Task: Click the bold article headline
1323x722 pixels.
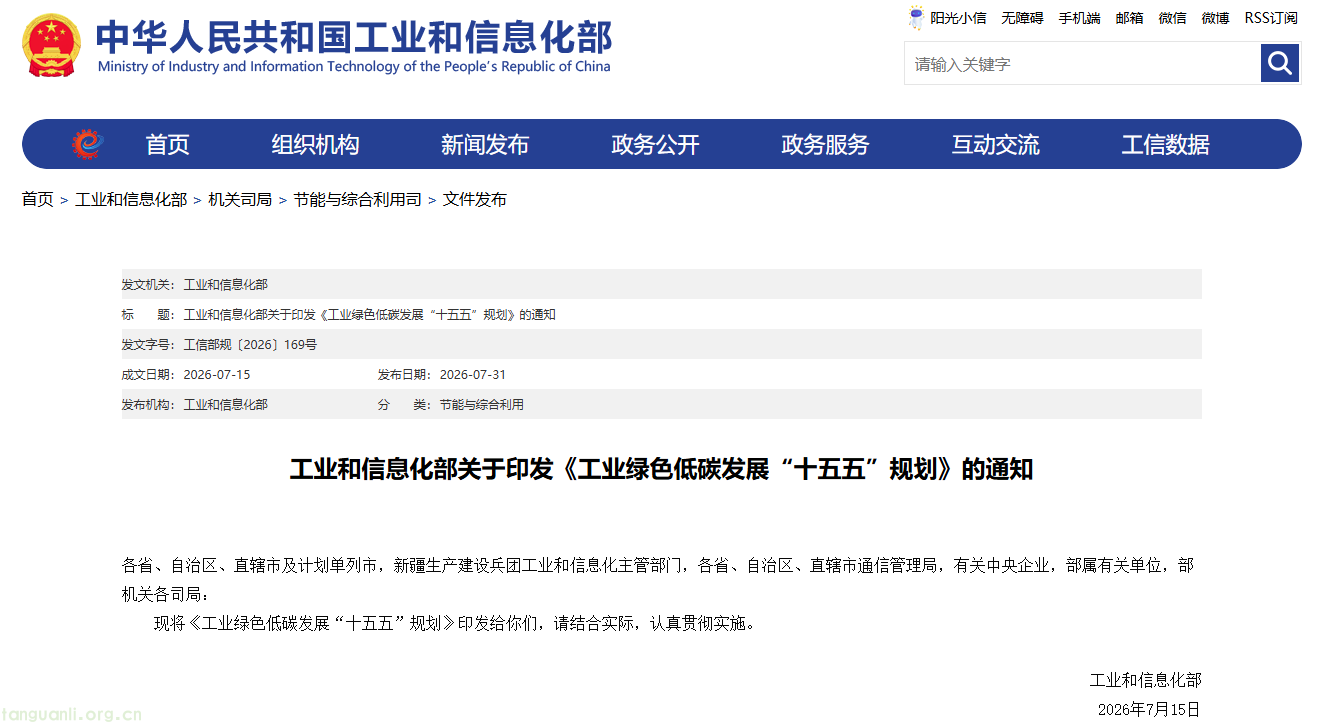Action: [x=661, y=469]
